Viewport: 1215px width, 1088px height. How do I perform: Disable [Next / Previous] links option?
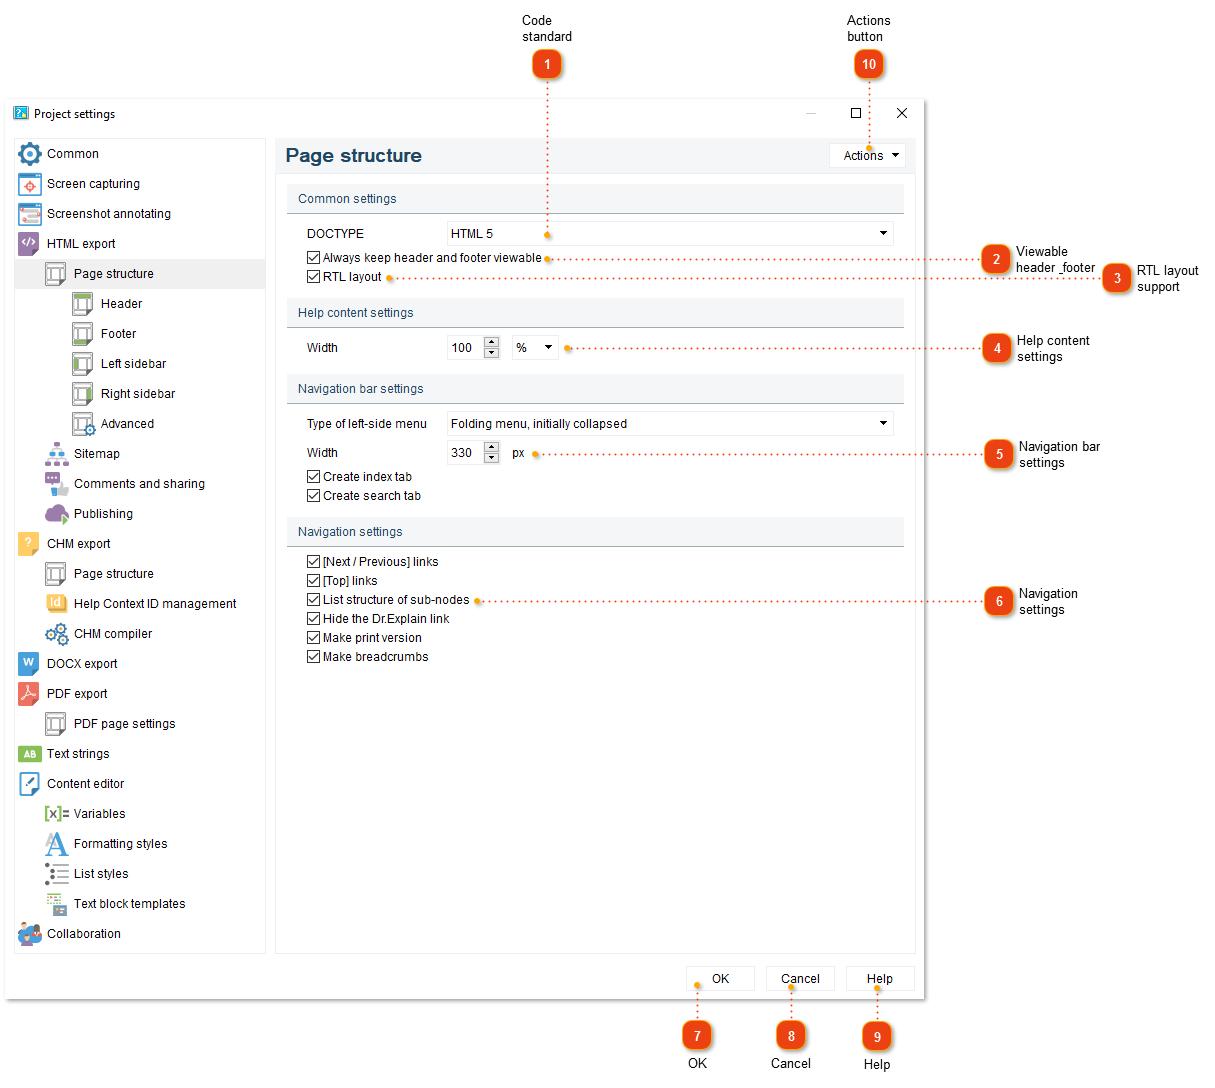314,562
